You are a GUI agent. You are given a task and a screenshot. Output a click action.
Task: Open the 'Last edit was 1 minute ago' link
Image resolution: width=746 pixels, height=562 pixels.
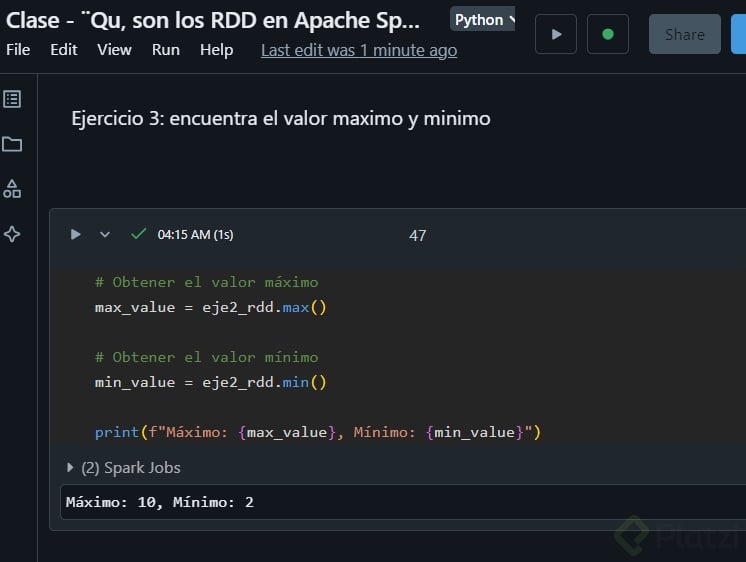tap(359, 50)
